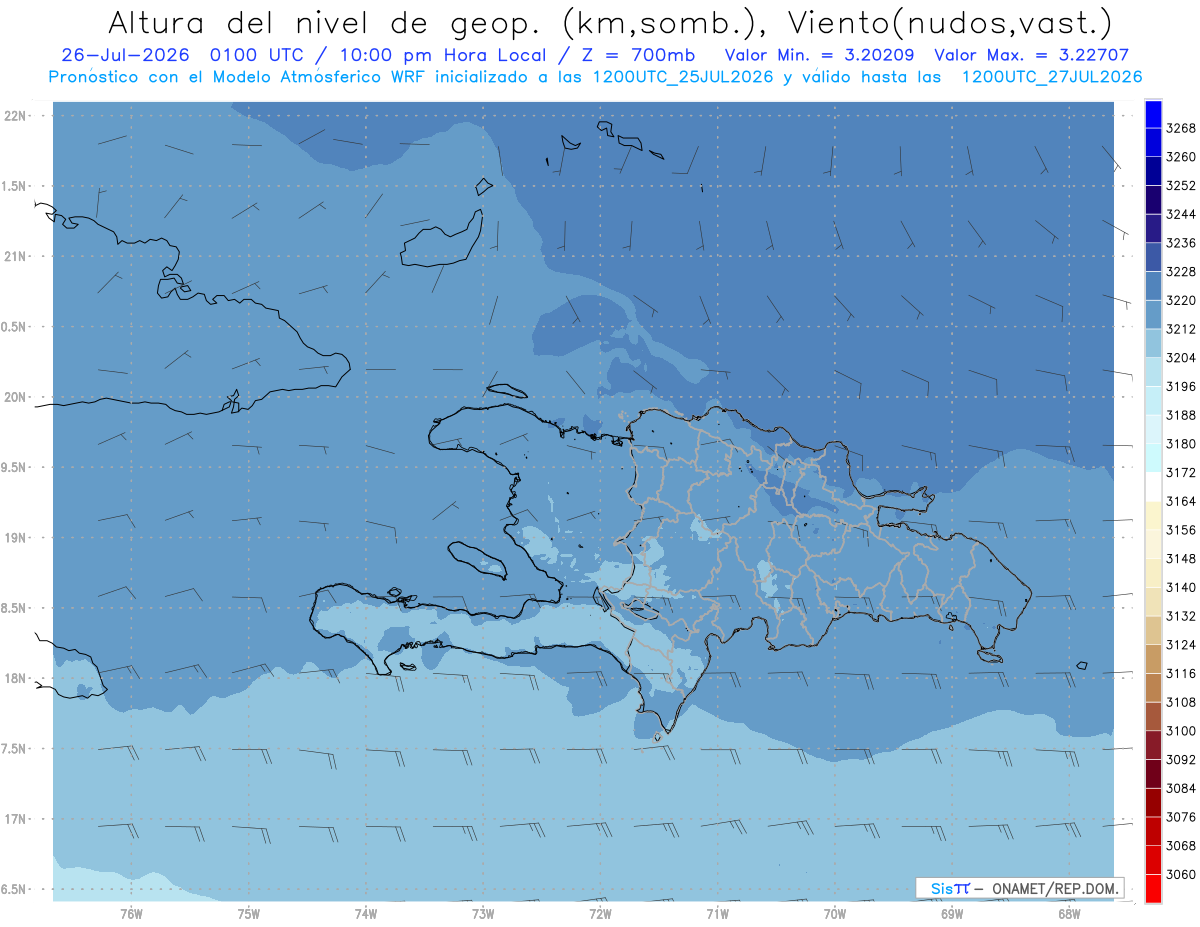Viewport: 1200px width, 927px height.
Task: Click the 3076 color scale label
Action: (x=1181, y=817)
